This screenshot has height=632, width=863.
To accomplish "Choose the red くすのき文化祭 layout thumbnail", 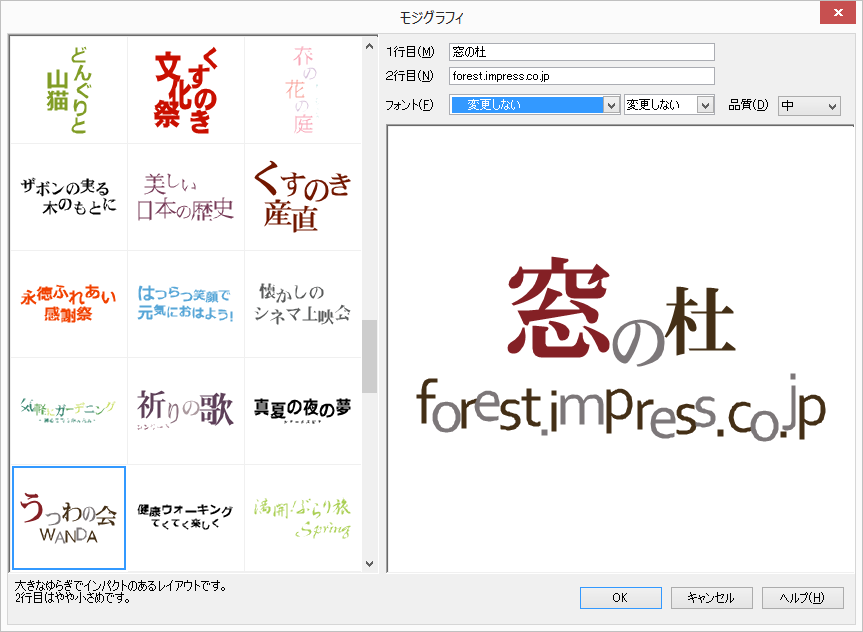I will click(x=185, y=90).
